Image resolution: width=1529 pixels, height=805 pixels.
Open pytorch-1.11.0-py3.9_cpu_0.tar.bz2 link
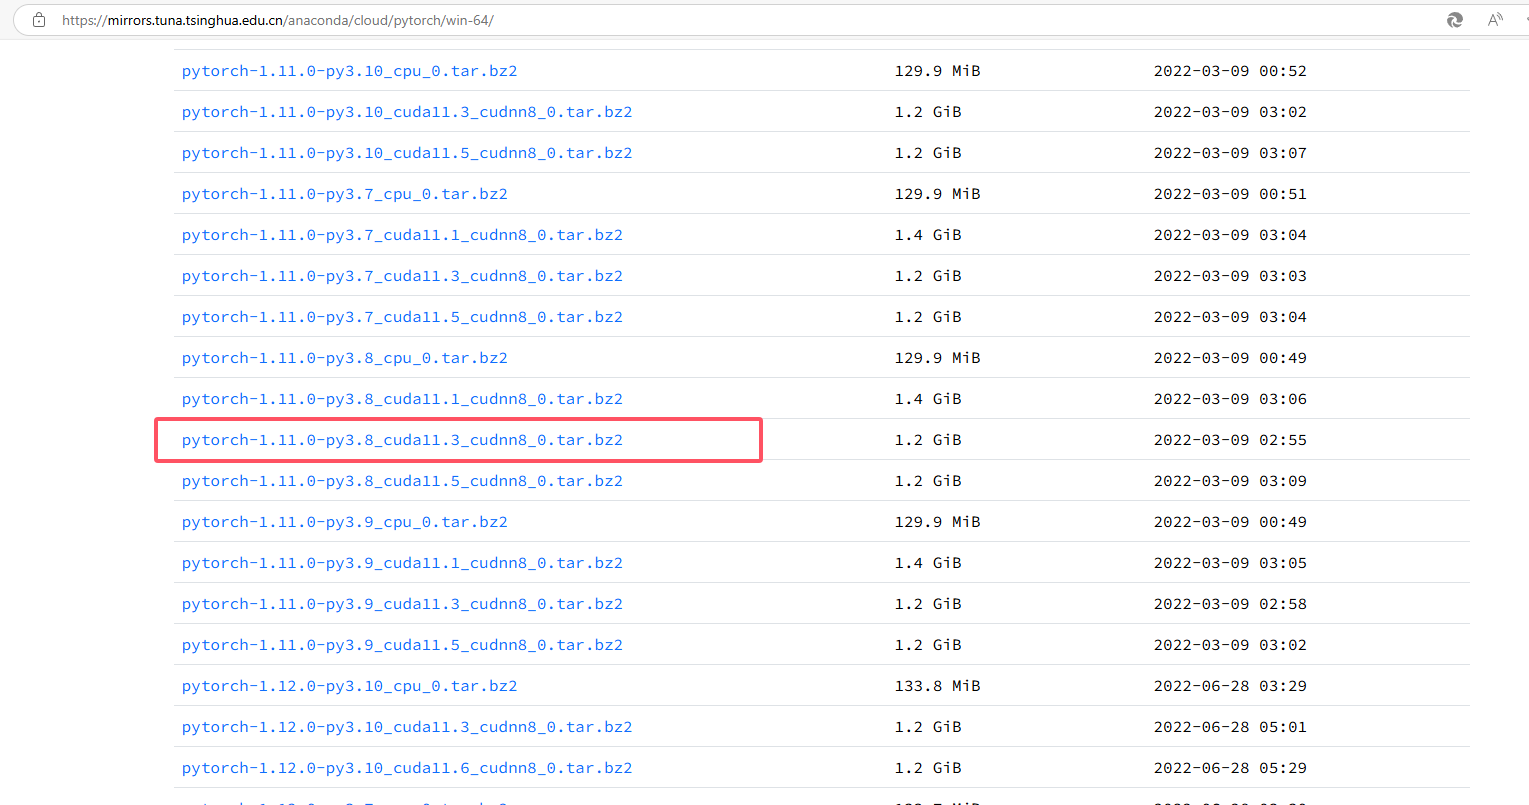click(x=345, y=522)
